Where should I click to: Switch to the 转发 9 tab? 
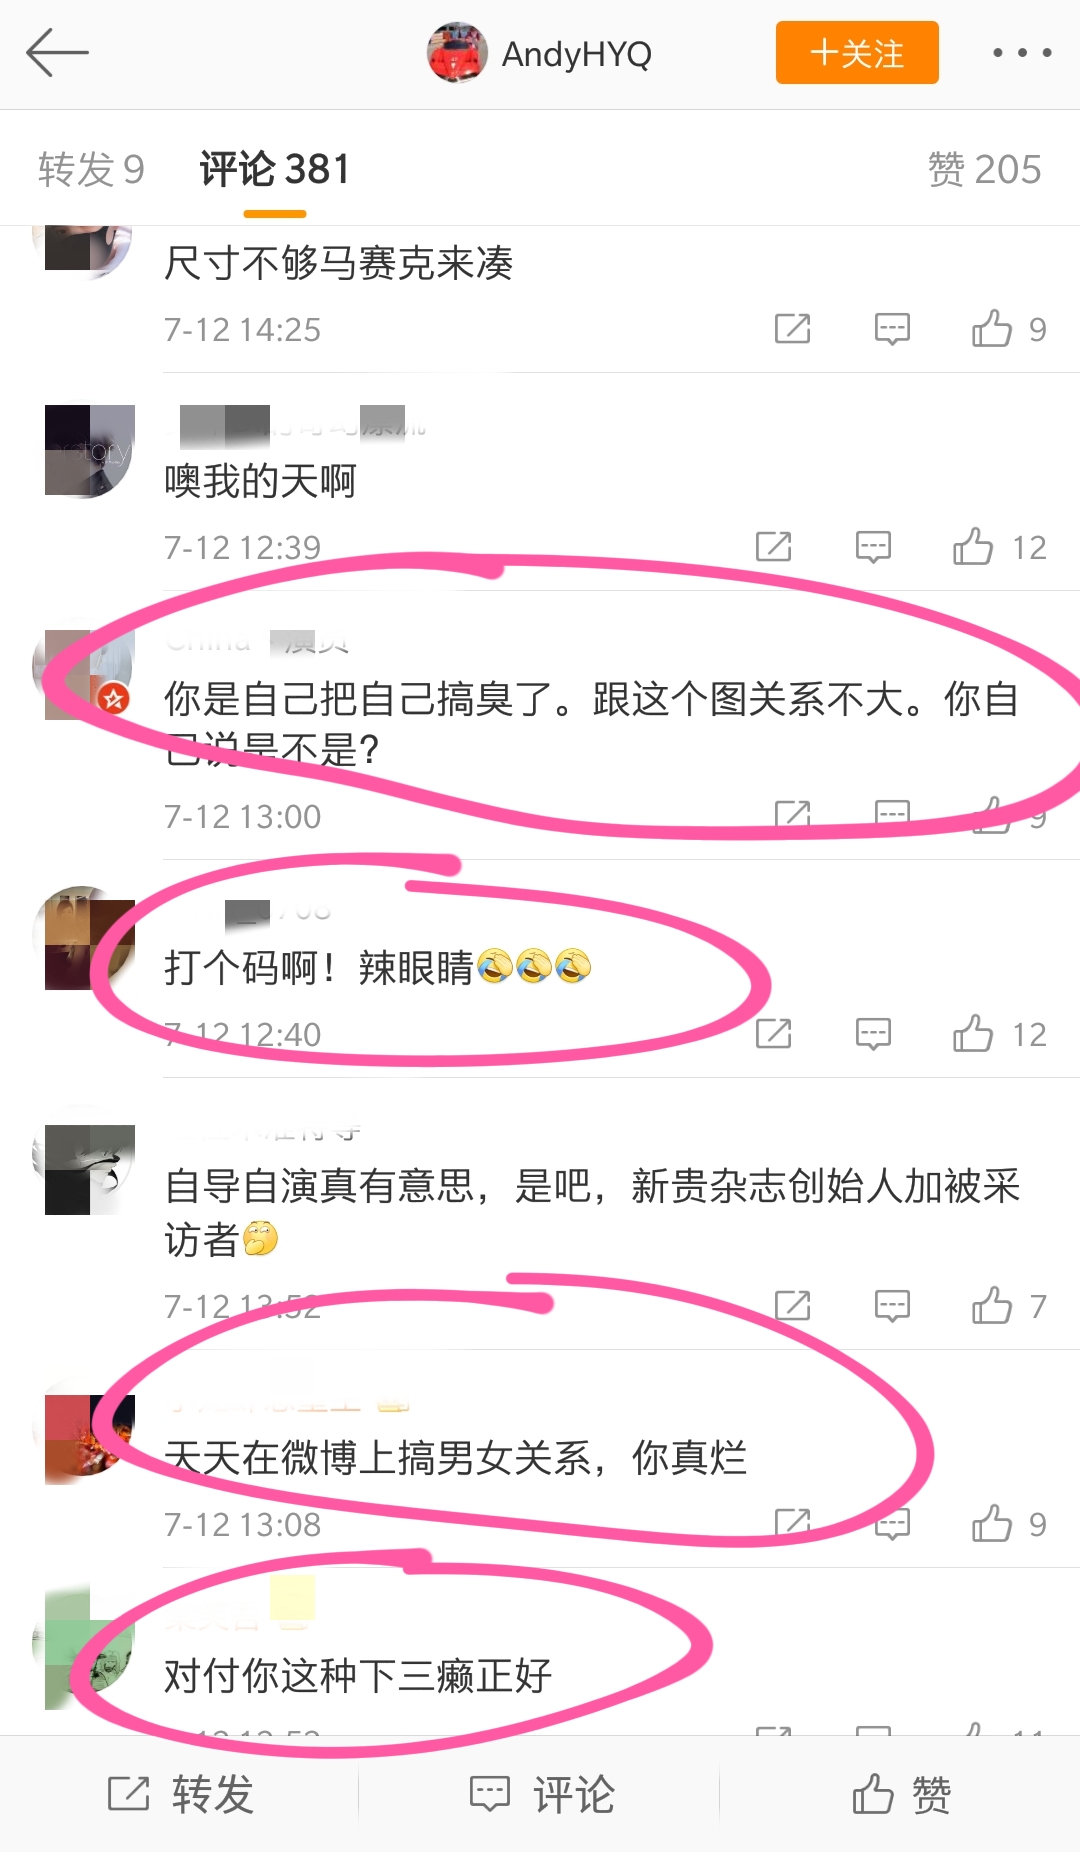[91, 169]
